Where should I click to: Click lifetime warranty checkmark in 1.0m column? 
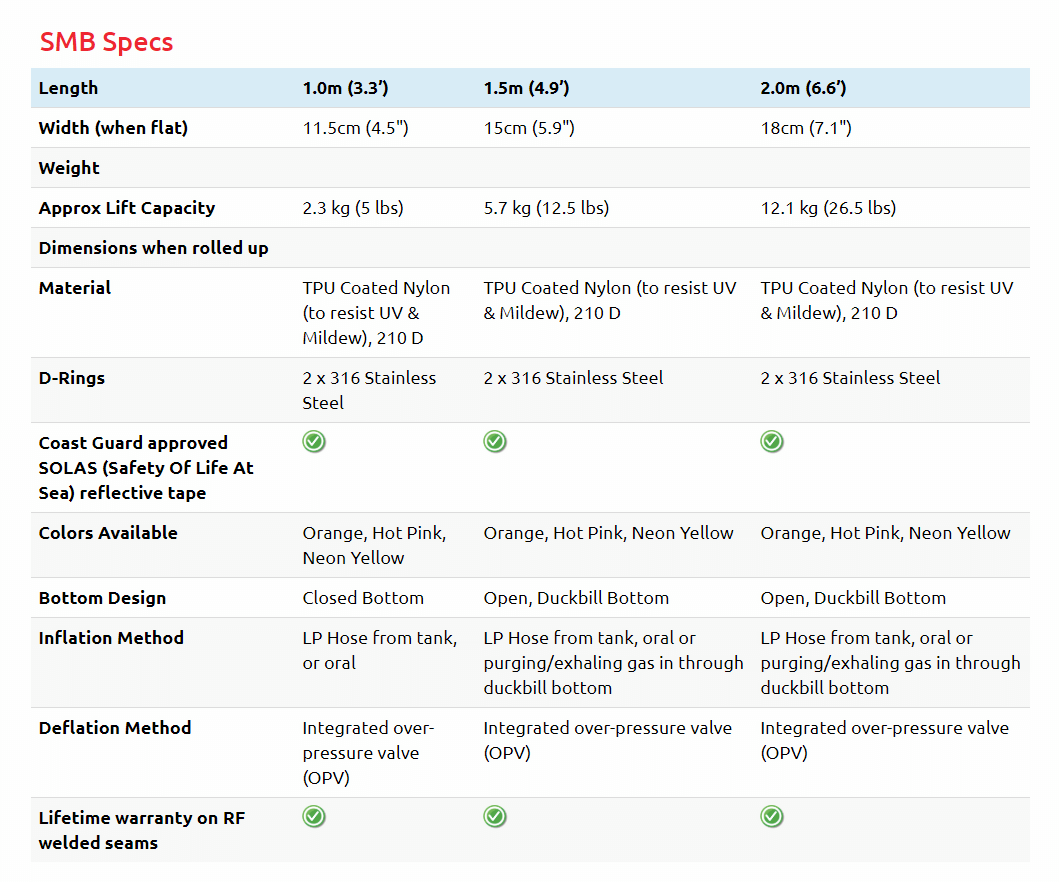tap(314, 817)
